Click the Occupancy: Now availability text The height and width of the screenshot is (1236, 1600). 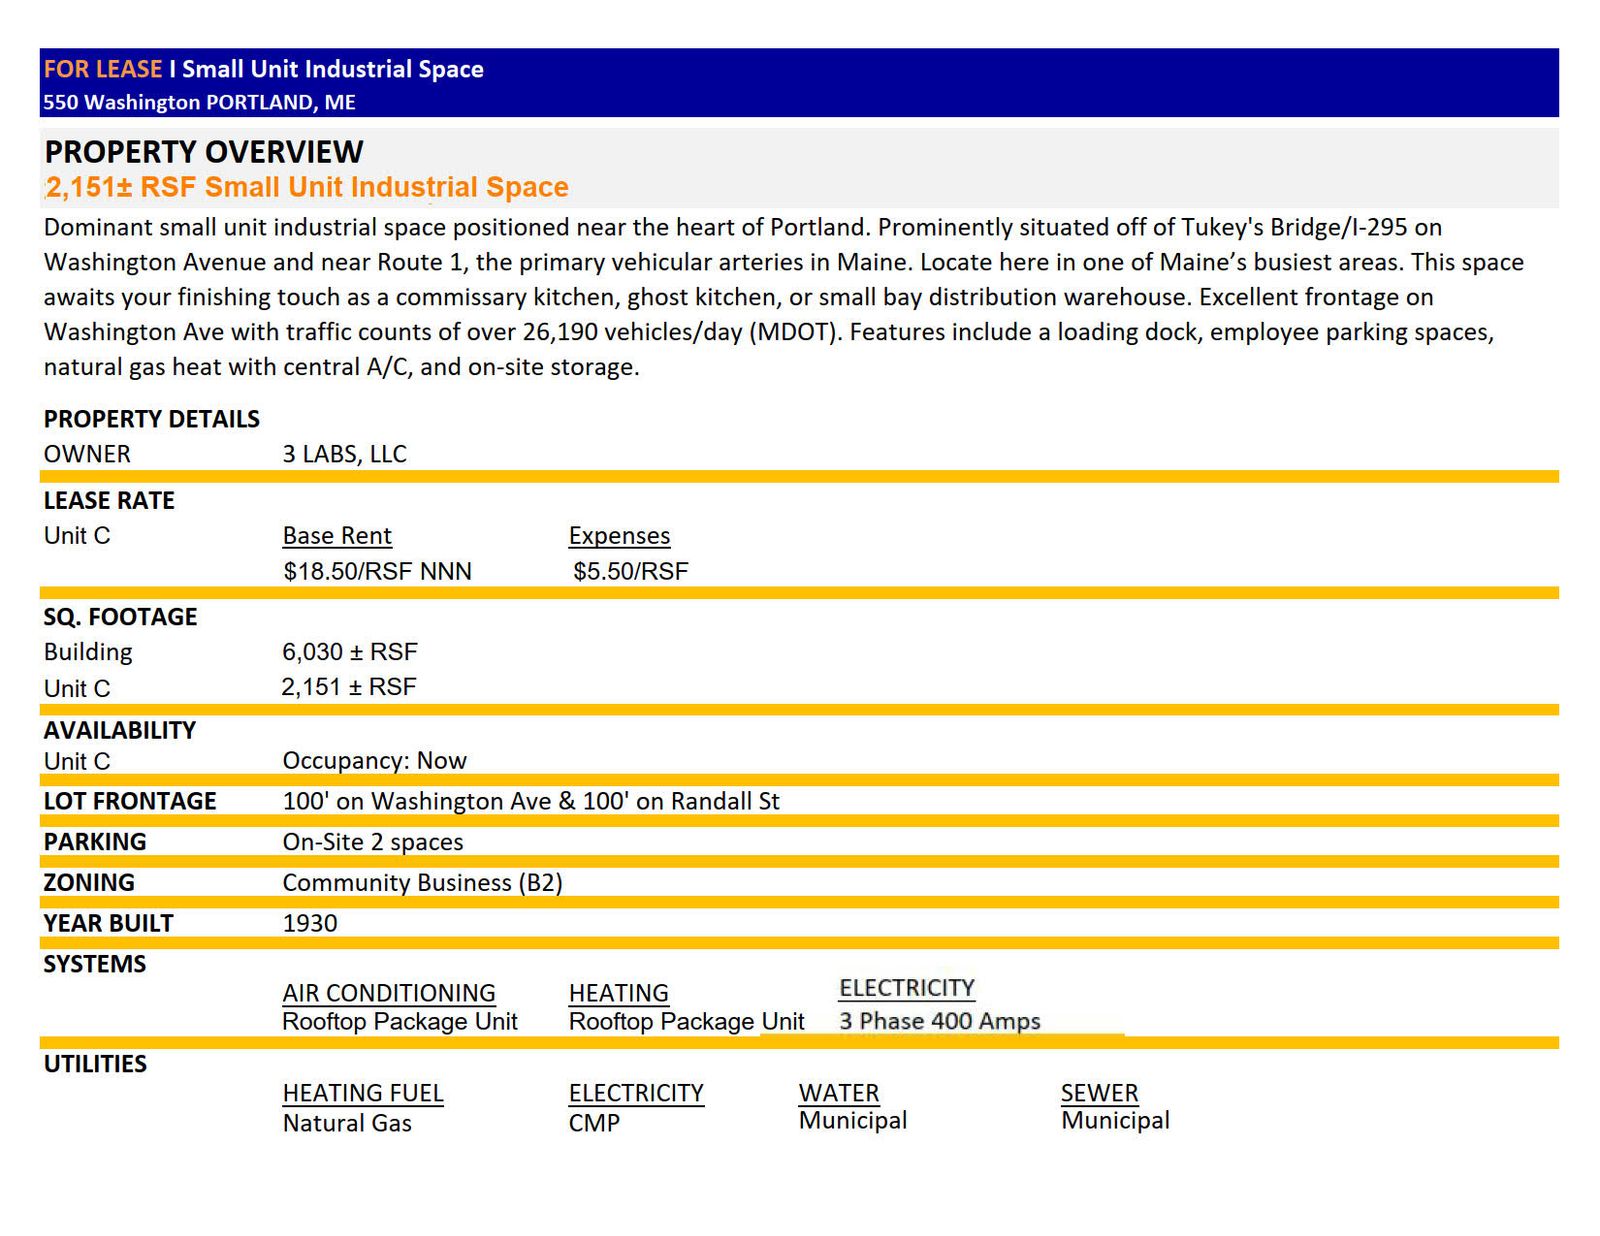[375, 761]
